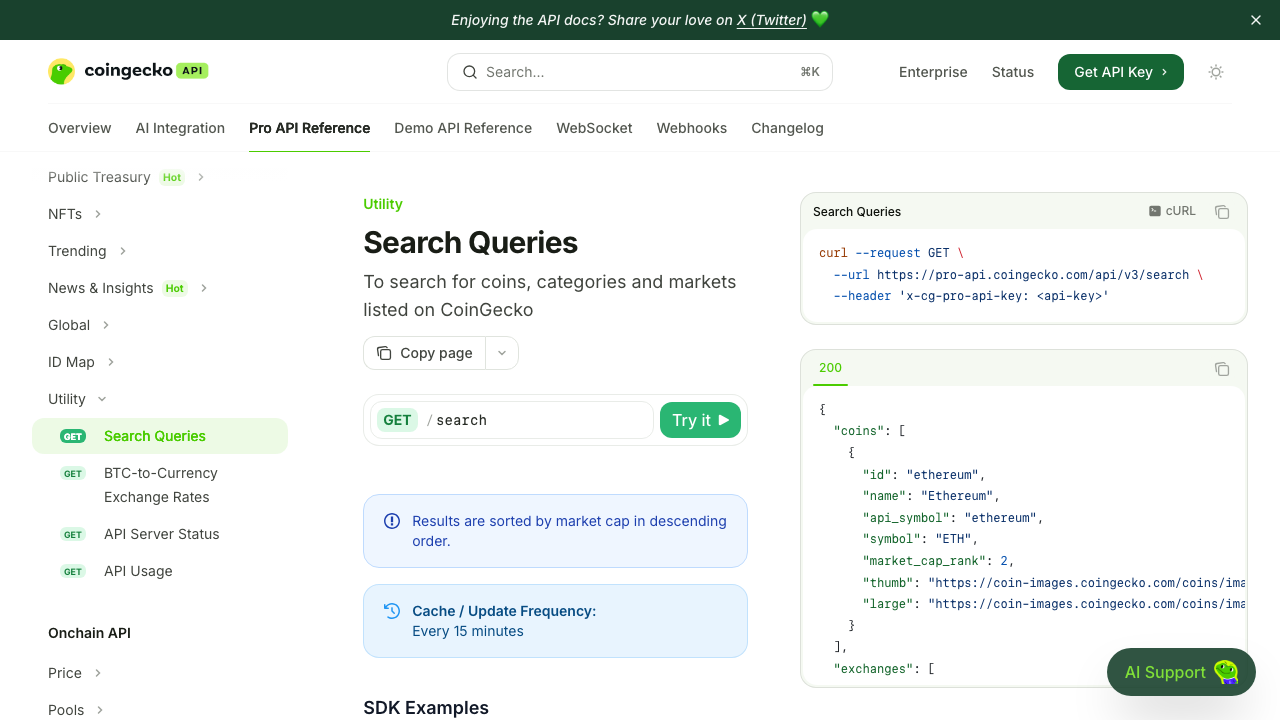Select the Pro API Reference tab
This screenshot has width=1280, height=720.
pos(310,128)
